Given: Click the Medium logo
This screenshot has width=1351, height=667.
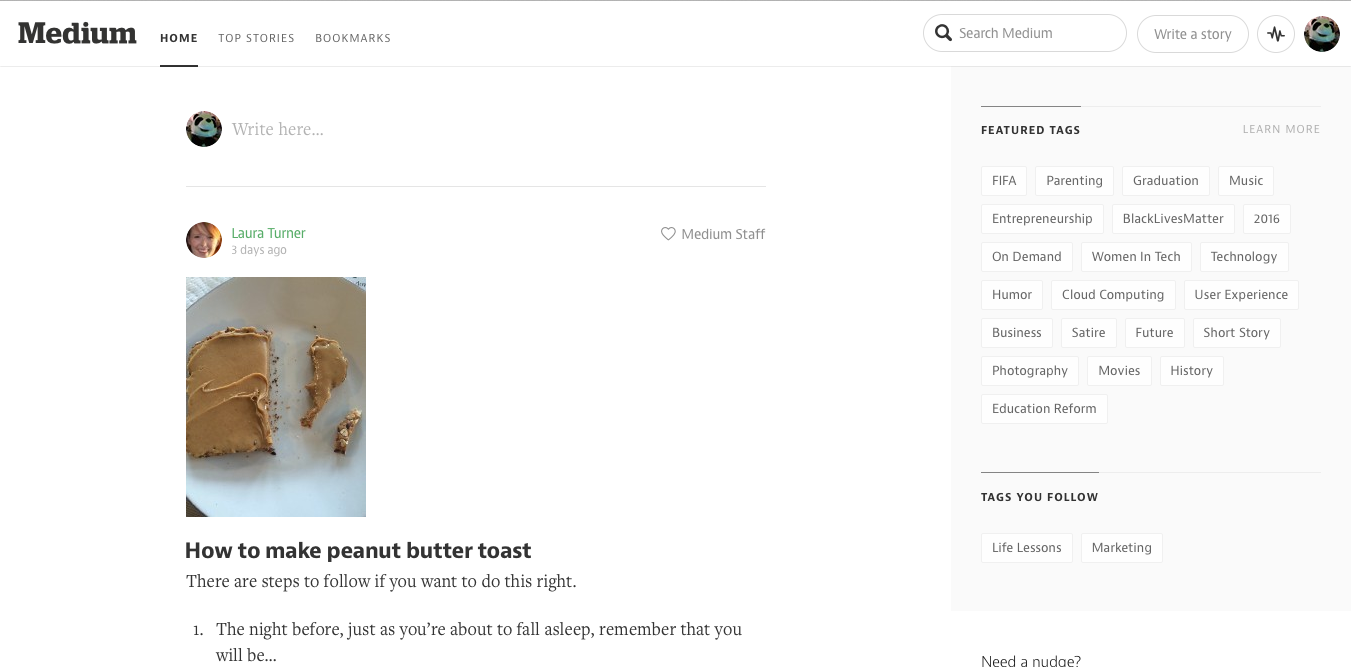Looking at the screenshot, I should pos(77,33).
